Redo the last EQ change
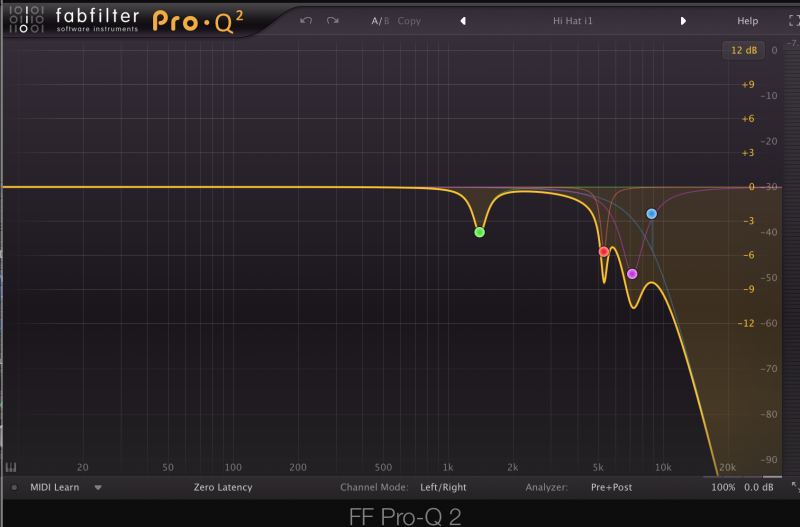Image resolution: width=800 pixels, height=527 pixels. point(333,20)
